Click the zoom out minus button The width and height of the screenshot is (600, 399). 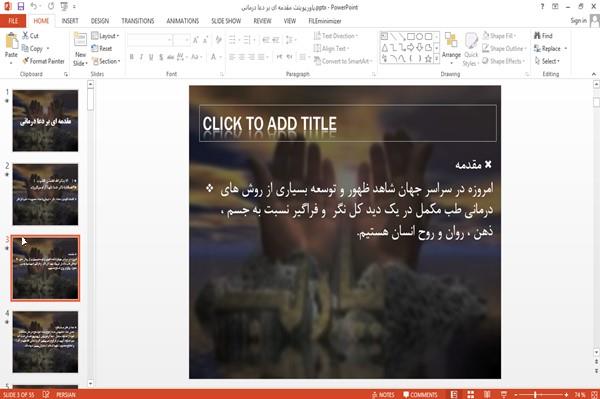pos(516,394)
